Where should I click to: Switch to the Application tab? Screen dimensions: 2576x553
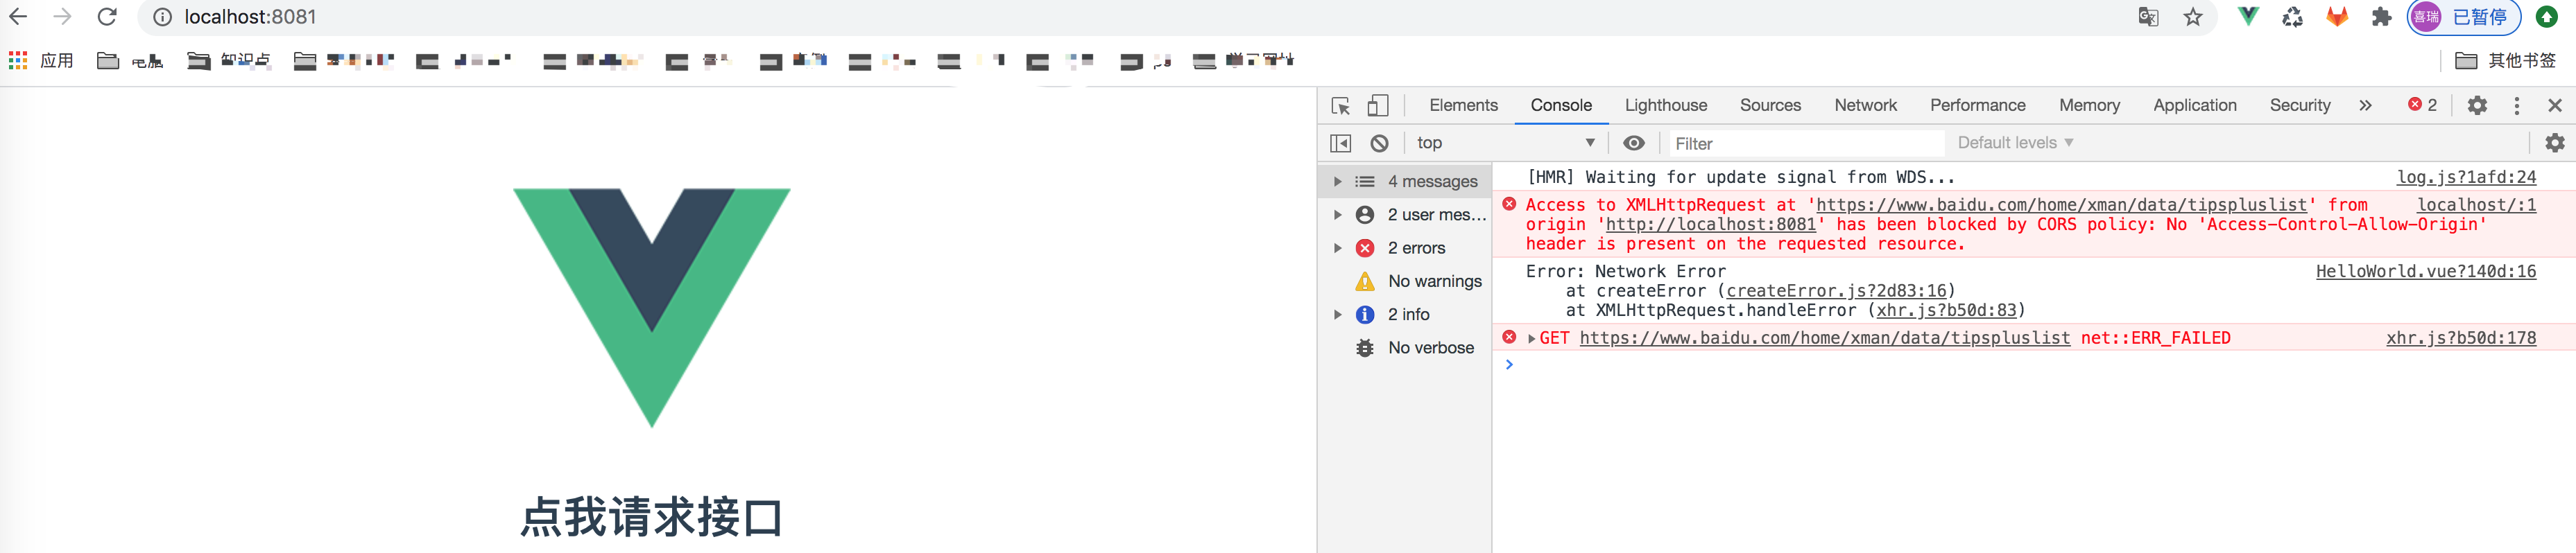[2194, 105]
